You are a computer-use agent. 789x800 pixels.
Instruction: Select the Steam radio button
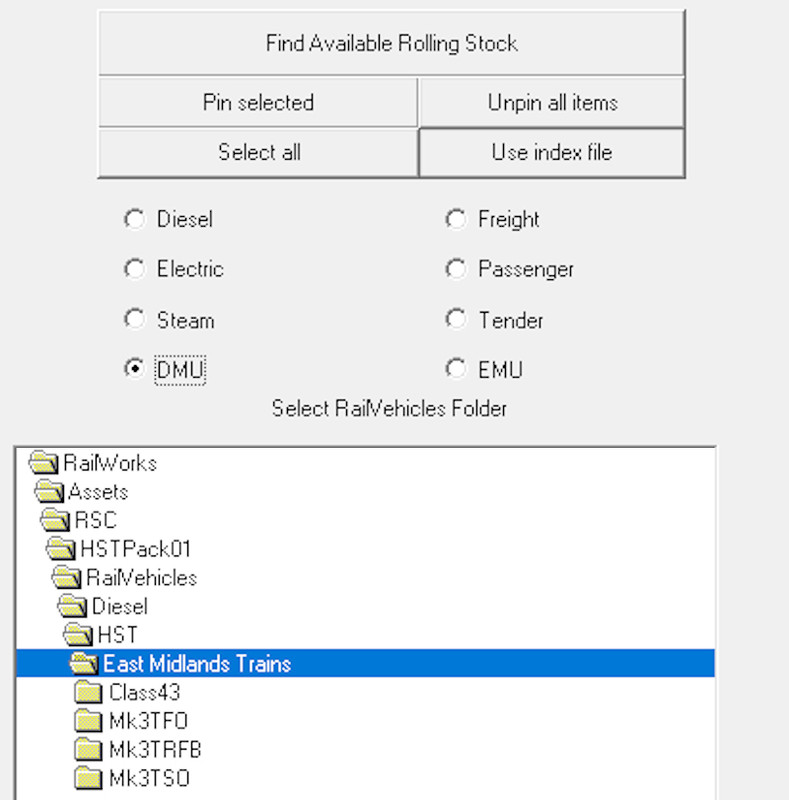135,319
